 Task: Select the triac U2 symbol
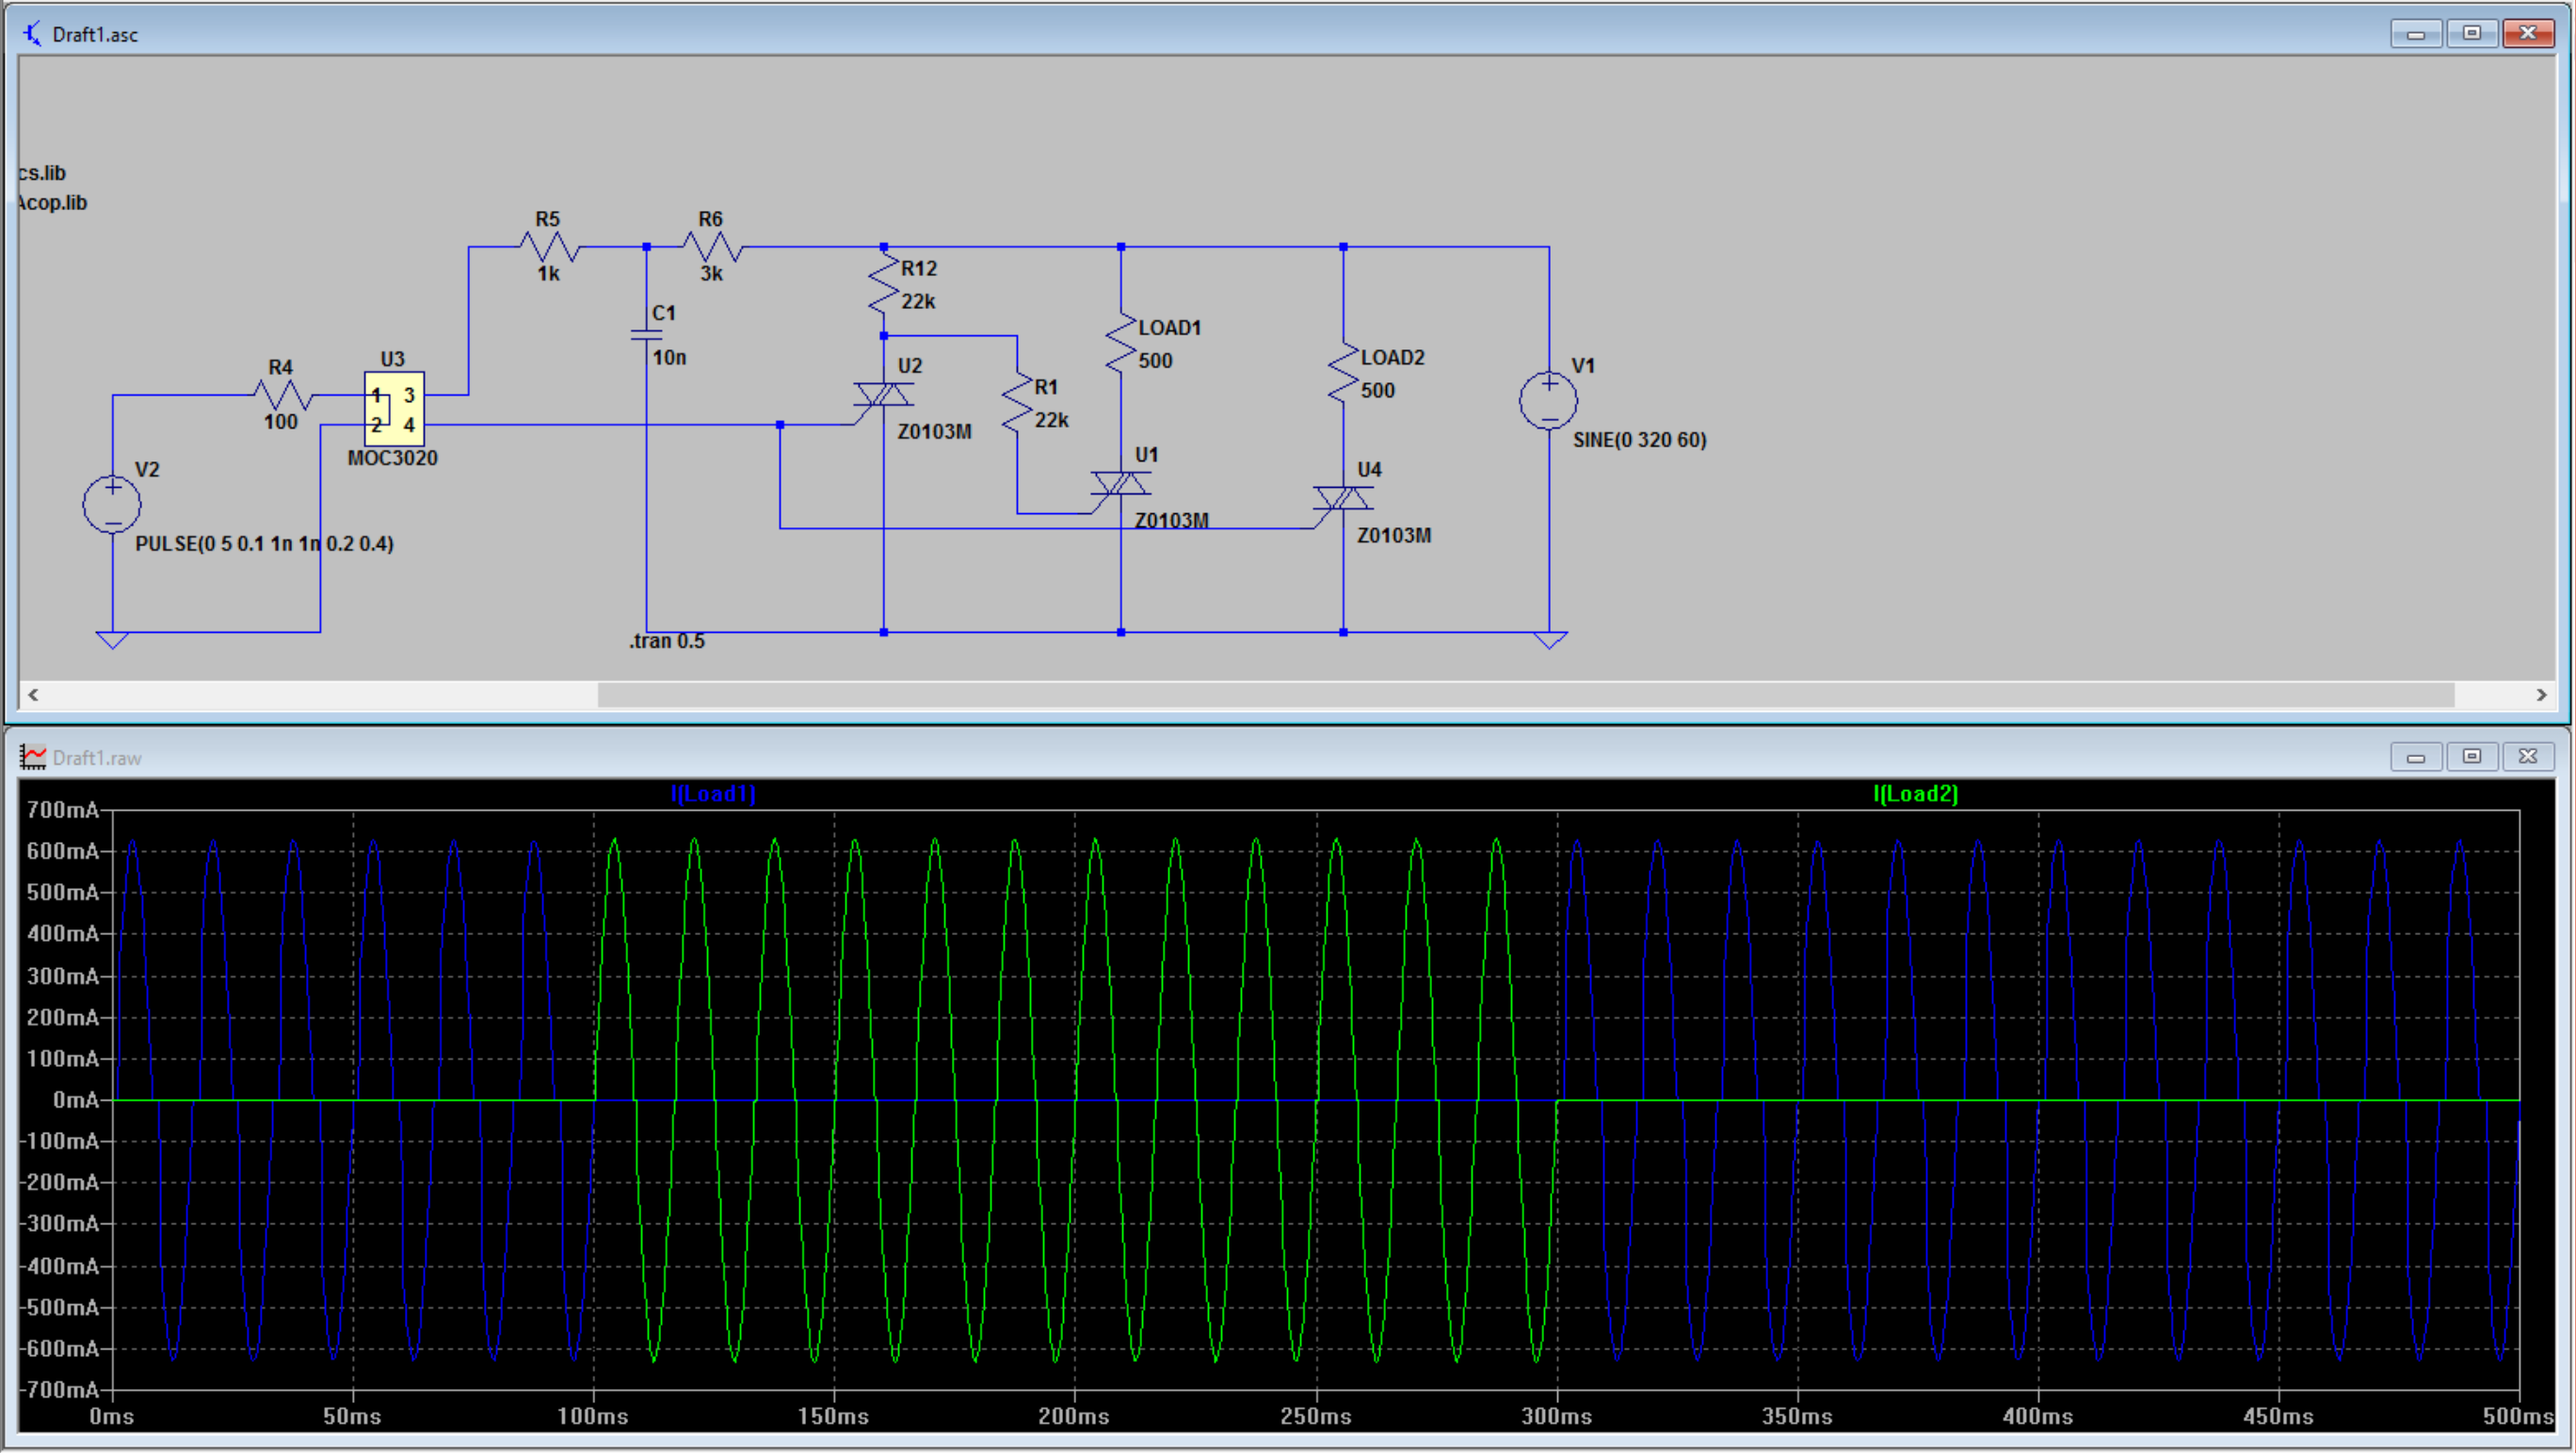[x=883, y=396]
